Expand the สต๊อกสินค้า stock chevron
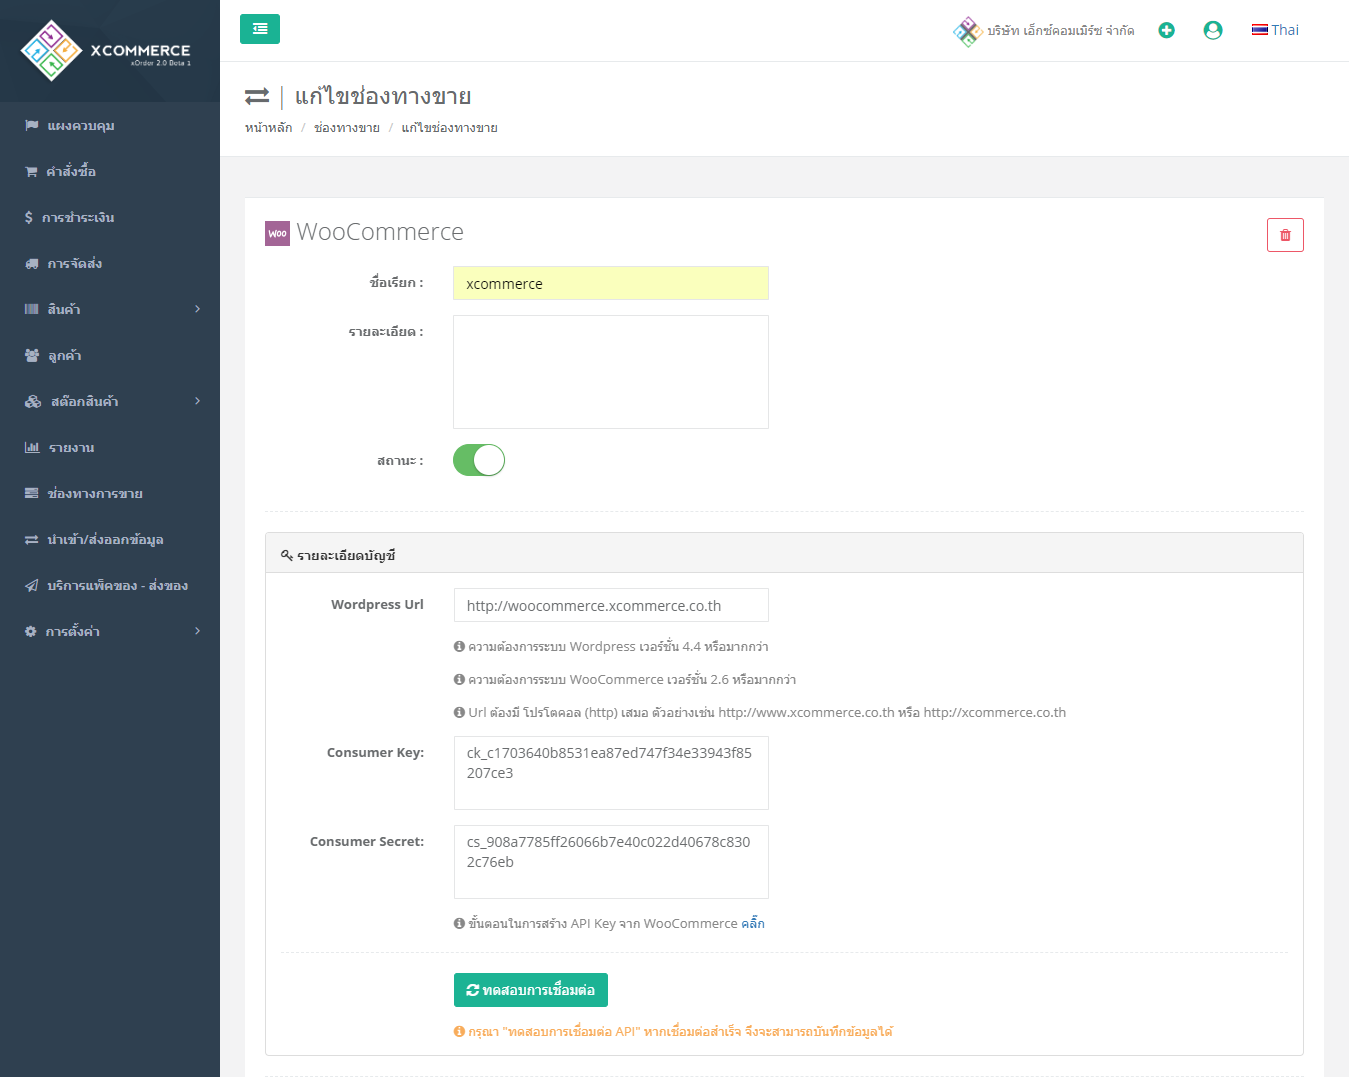This screenshot has height=1077, width=1349. coord(197,401)
